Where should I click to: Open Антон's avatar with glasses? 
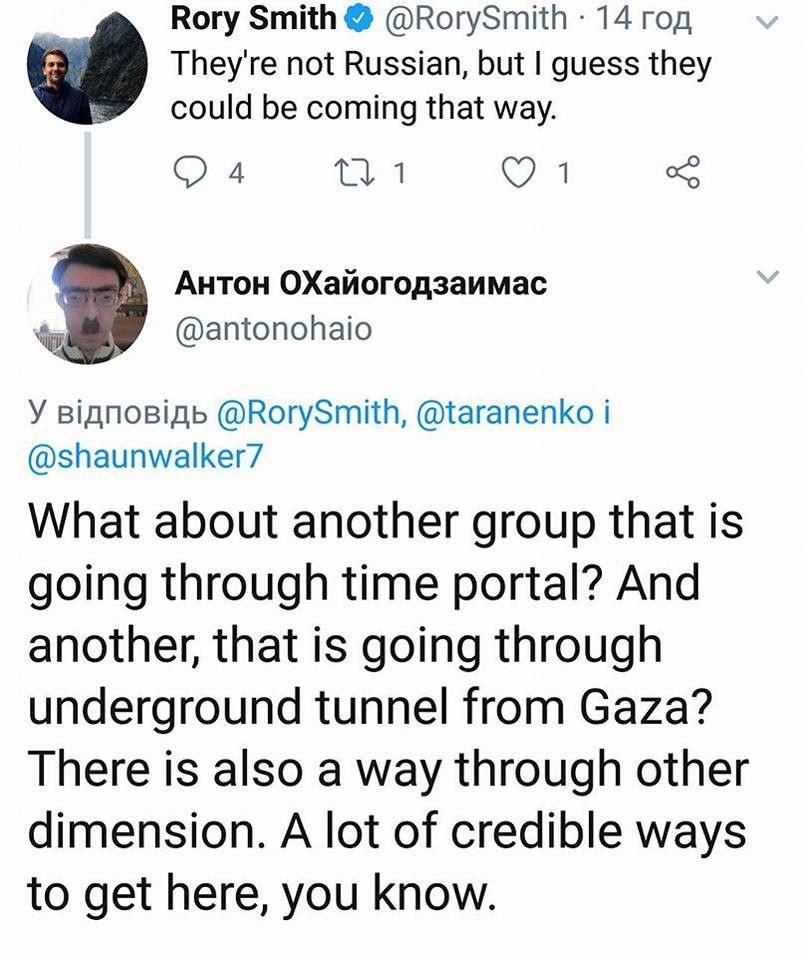(x=88, y=303)
